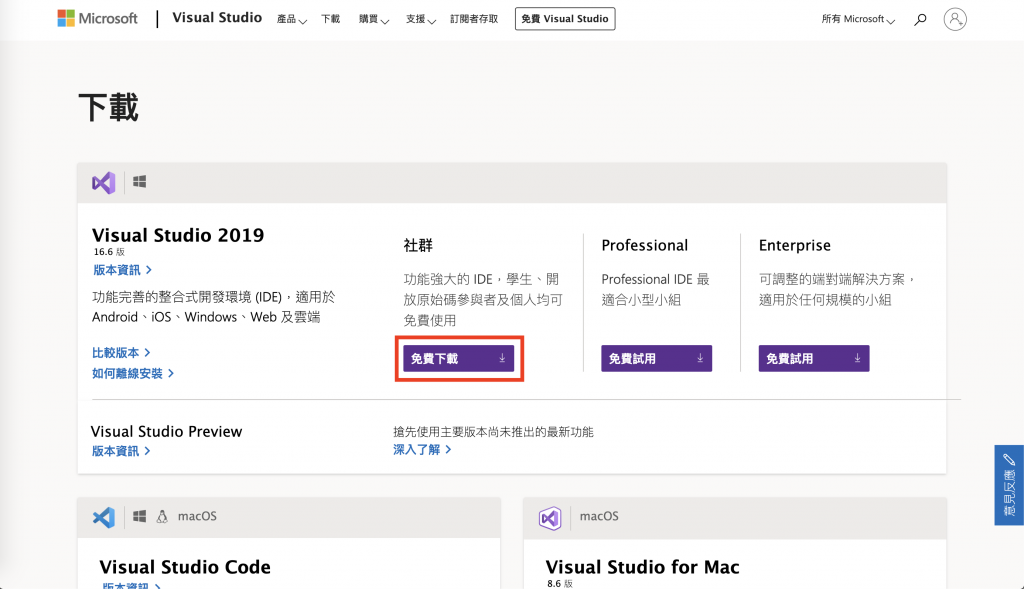
Task: Click the Microsoft logo
Action: click(97, 18)
